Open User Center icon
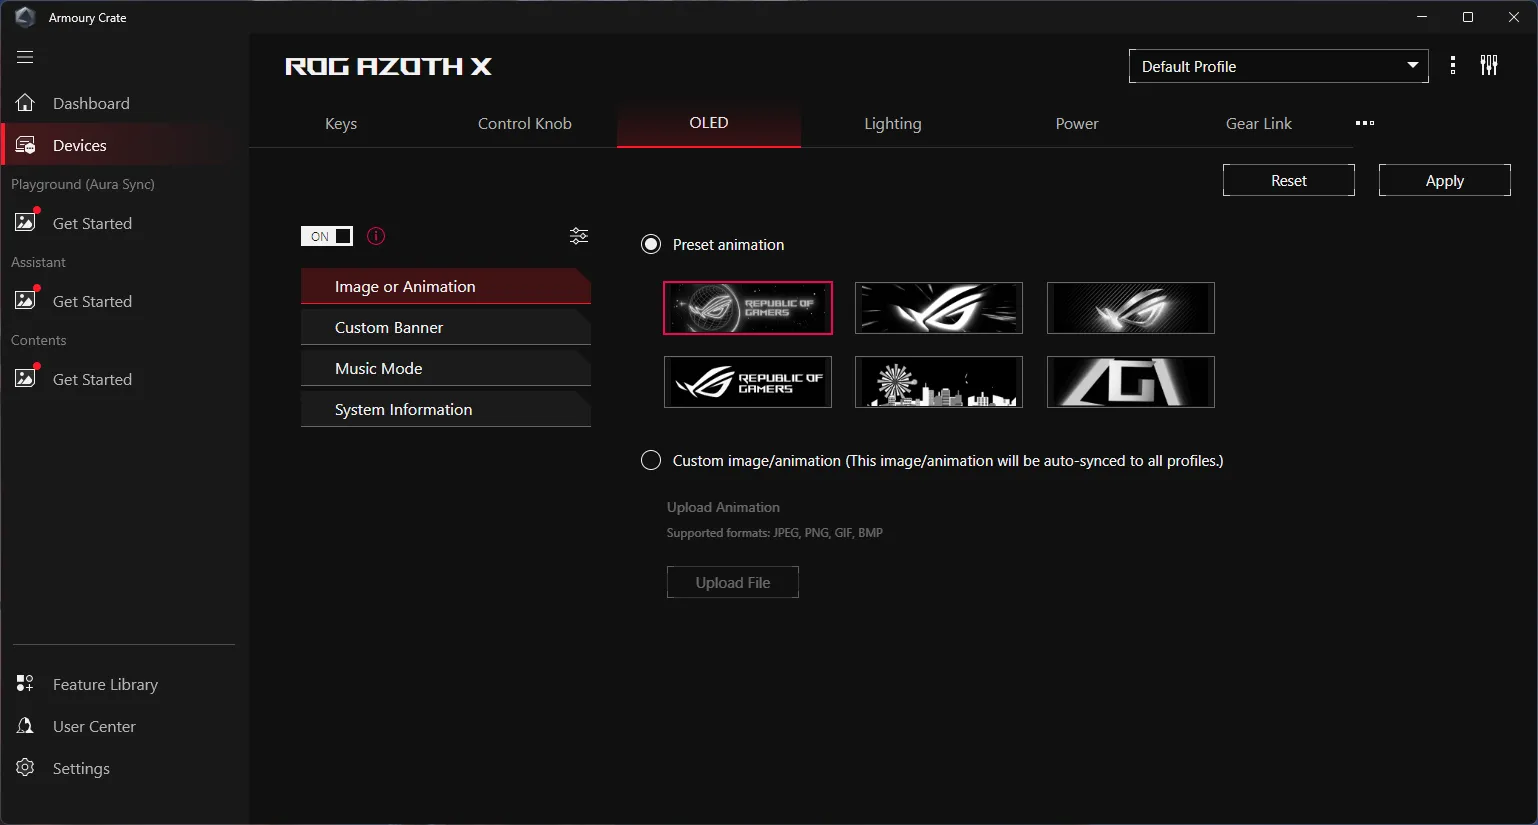The image size is (1538, 825). point(25,726)
